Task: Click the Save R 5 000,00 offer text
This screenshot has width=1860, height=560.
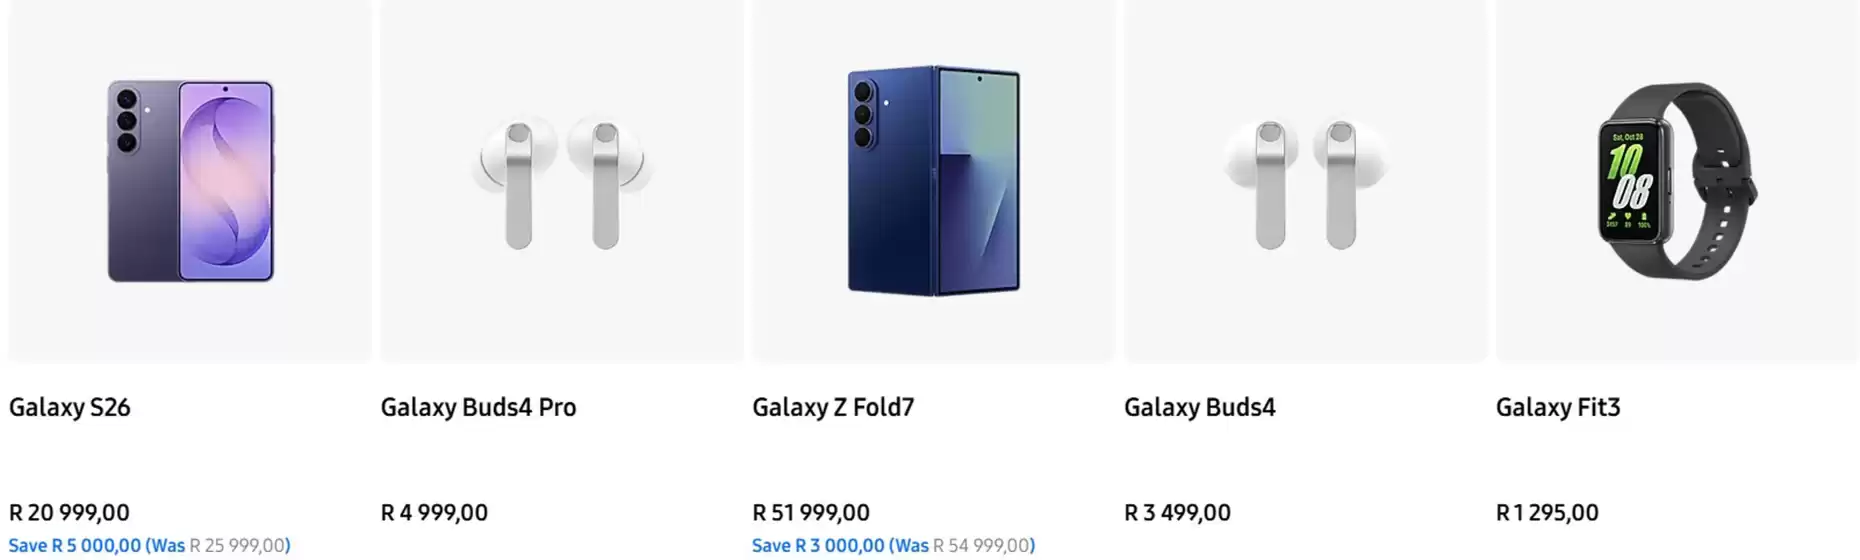Action: coord(75,545)
